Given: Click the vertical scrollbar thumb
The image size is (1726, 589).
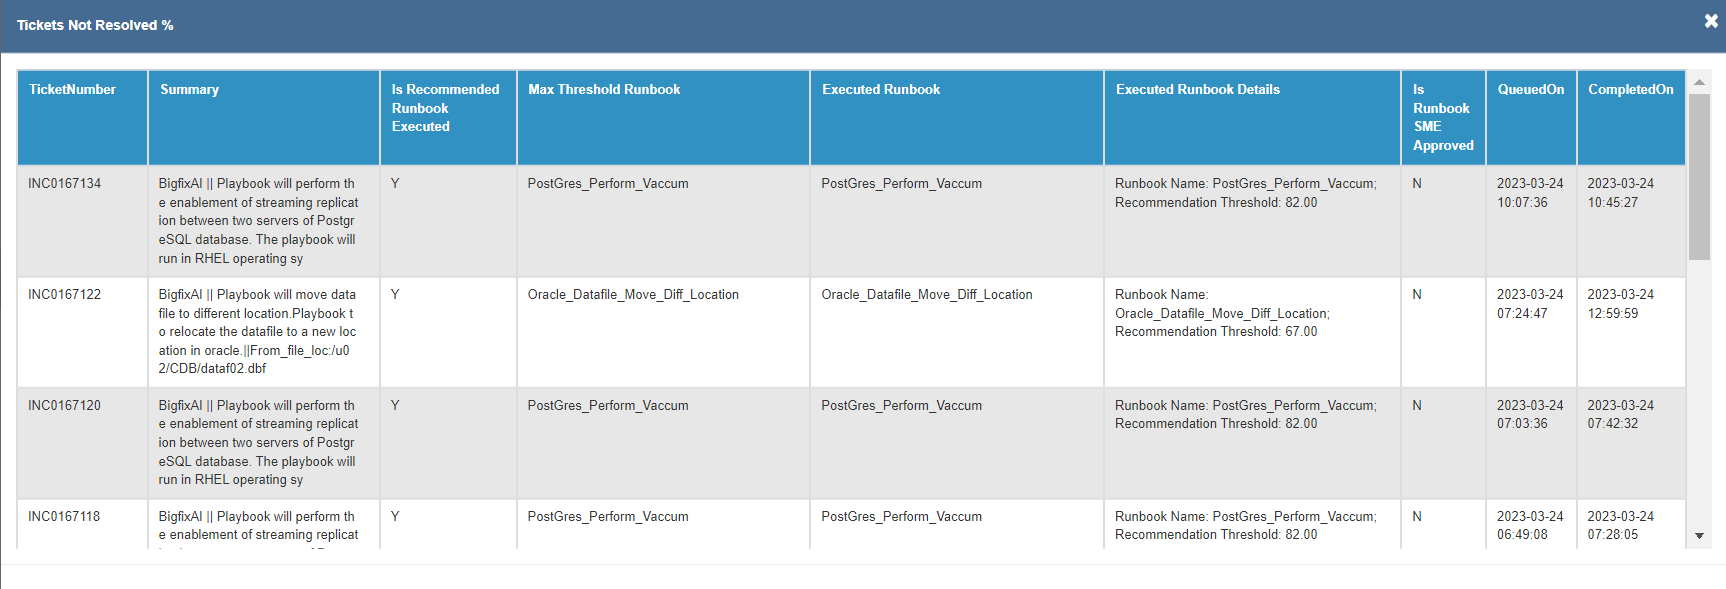Looking at the screenshot, I should [x=1699, y=176].
